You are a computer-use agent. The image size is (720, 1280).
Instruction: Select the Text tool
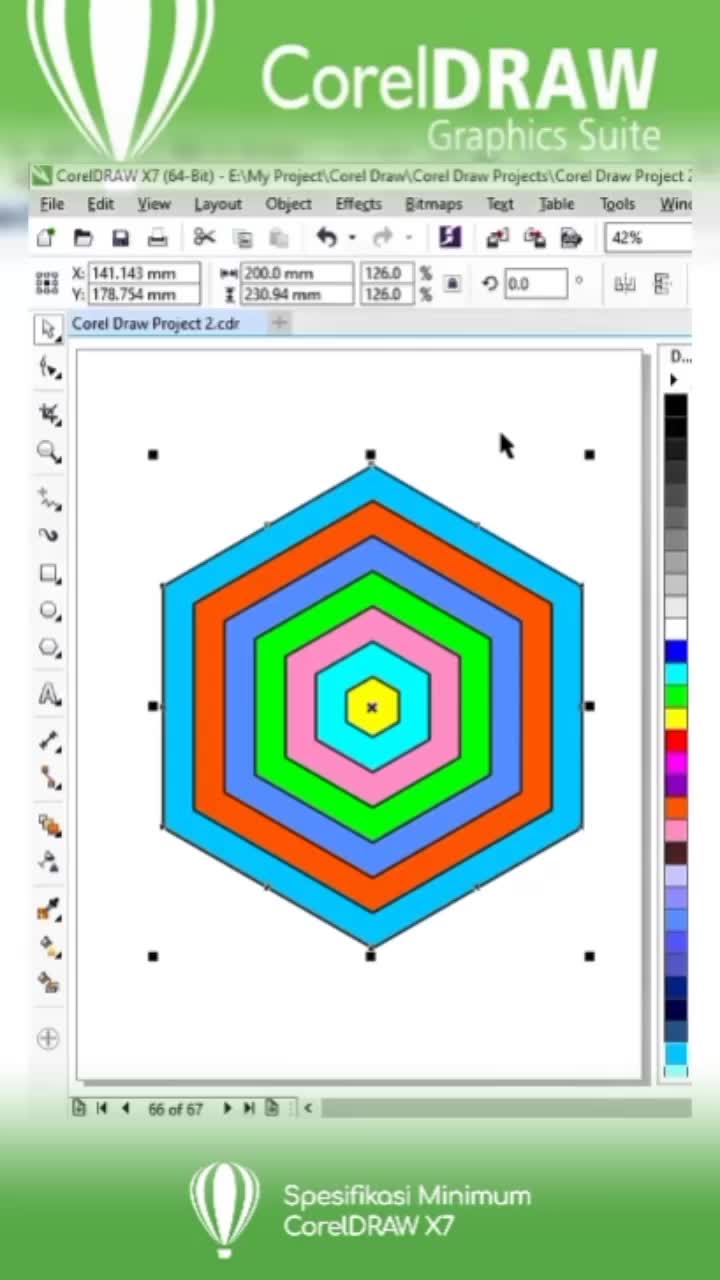point(48,694)
